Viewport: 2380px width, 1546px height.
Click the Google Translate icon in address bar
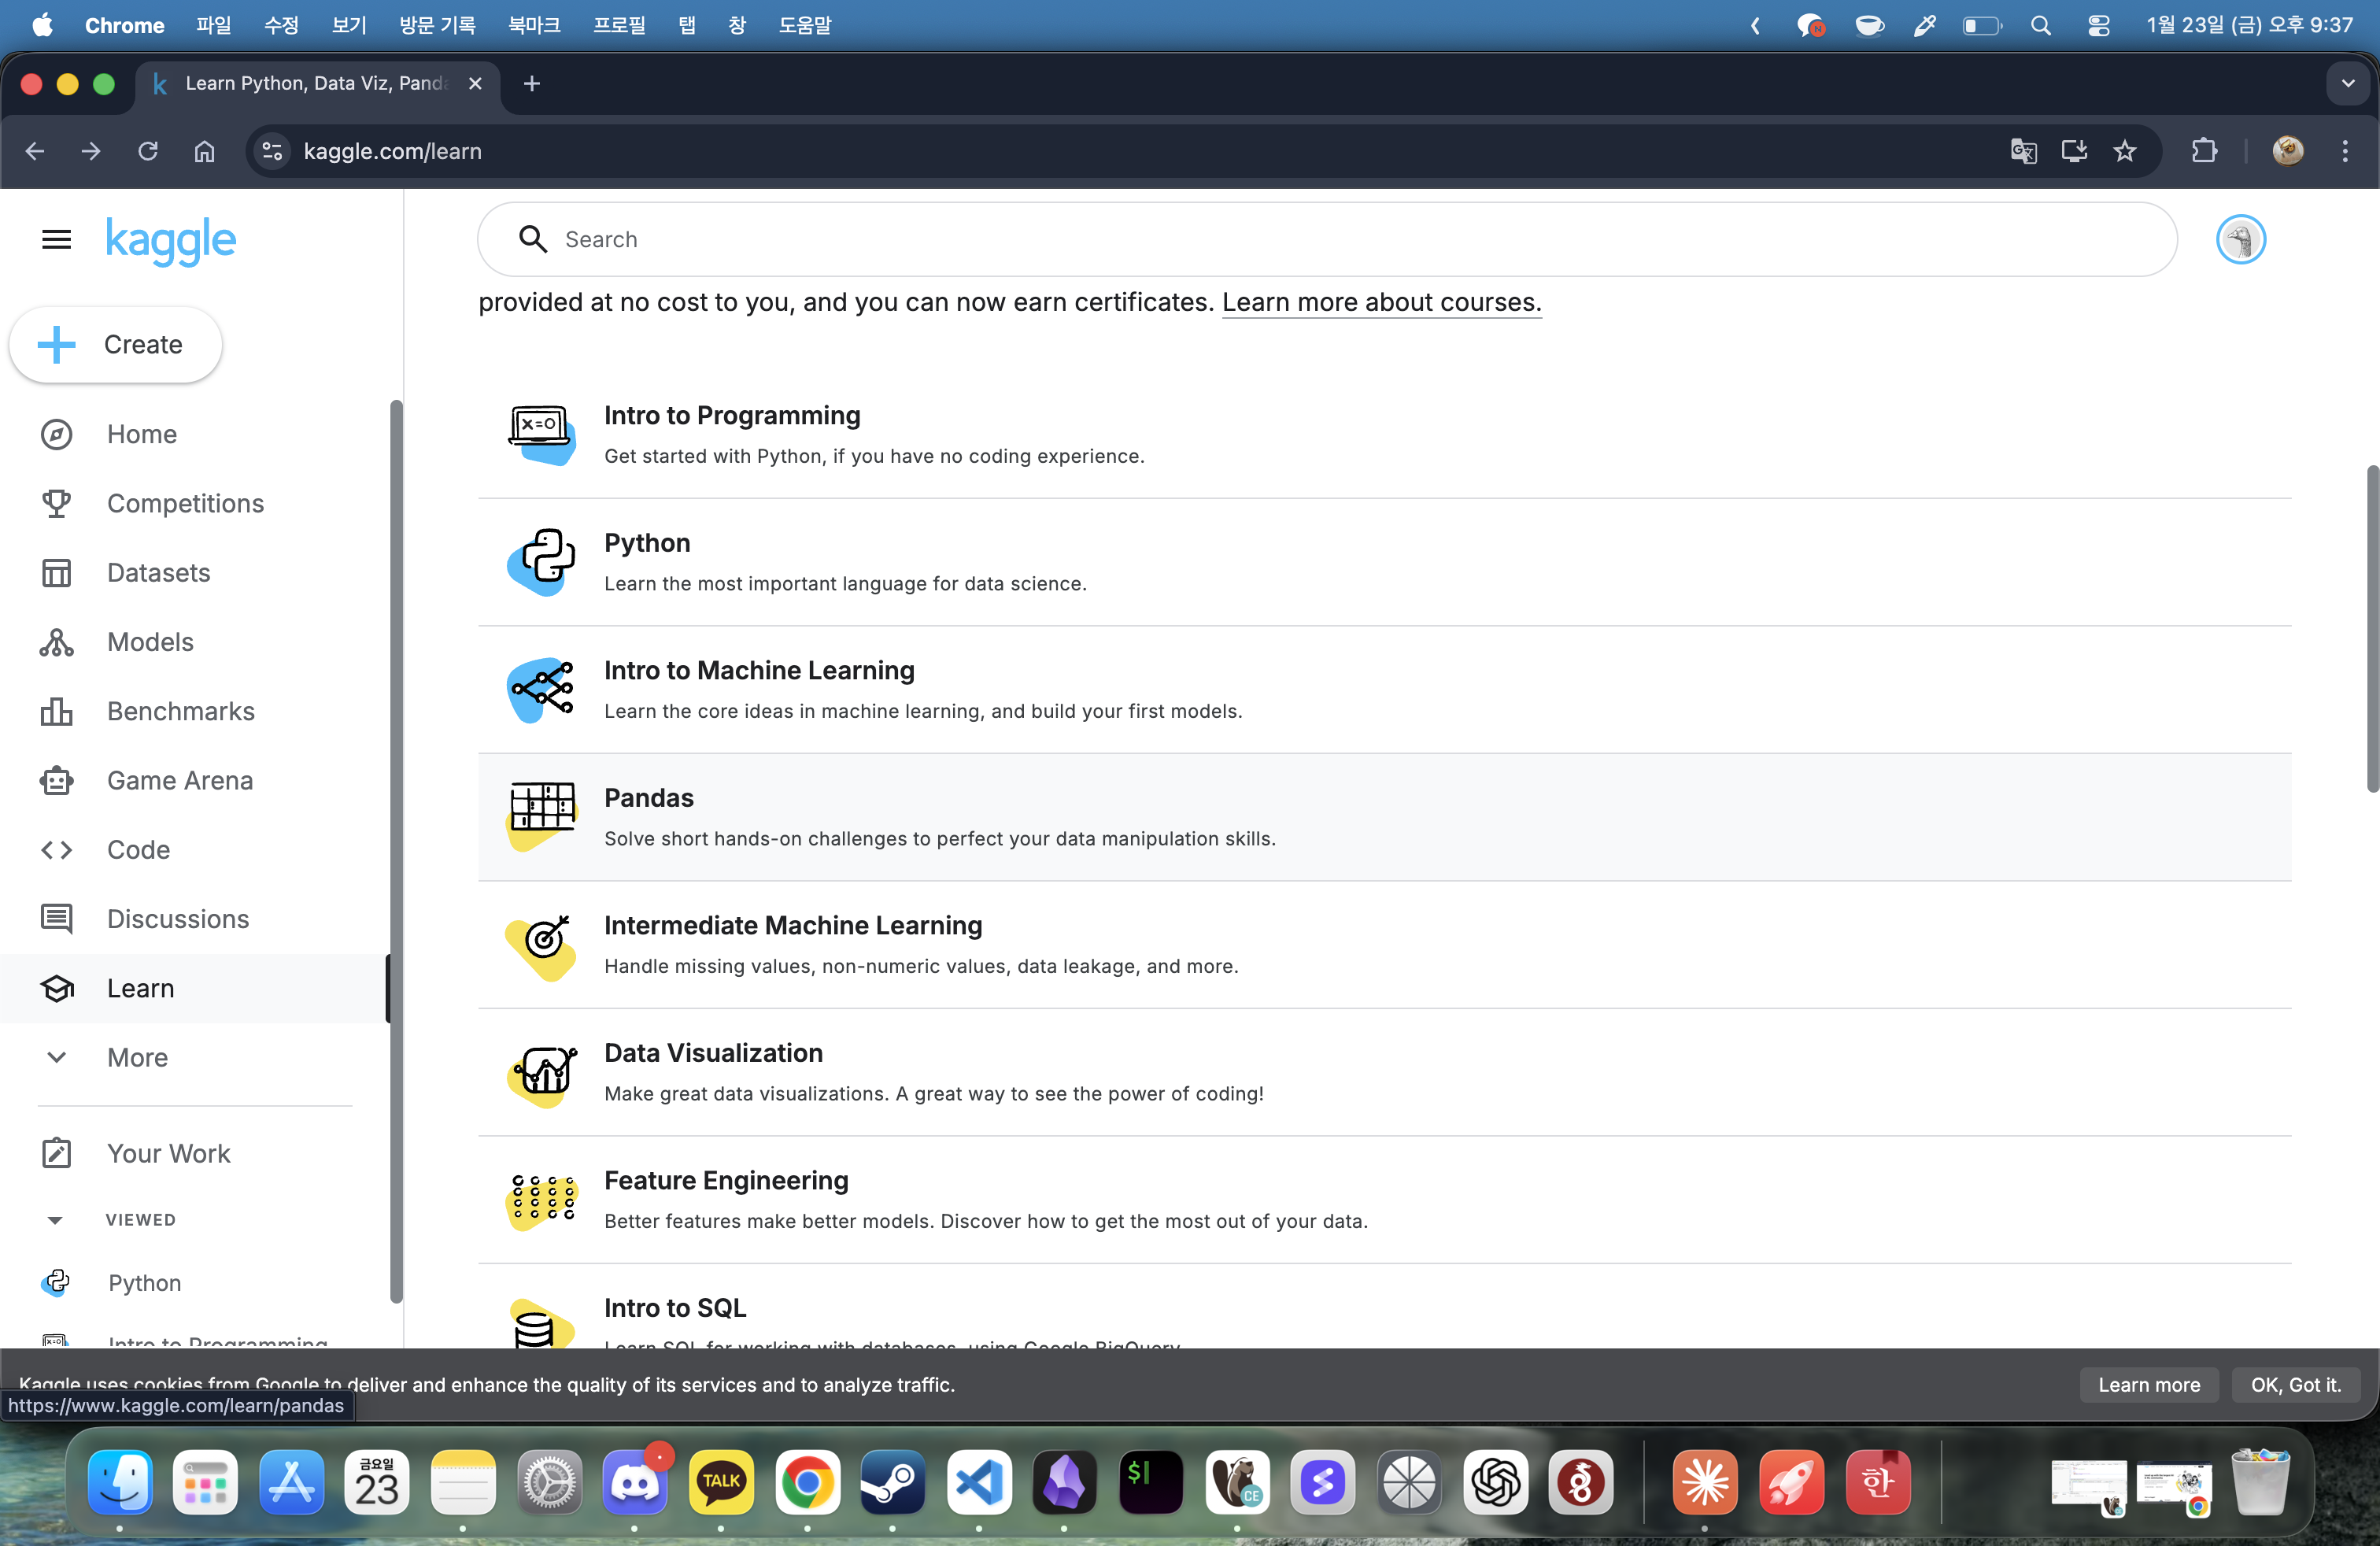2023,151
